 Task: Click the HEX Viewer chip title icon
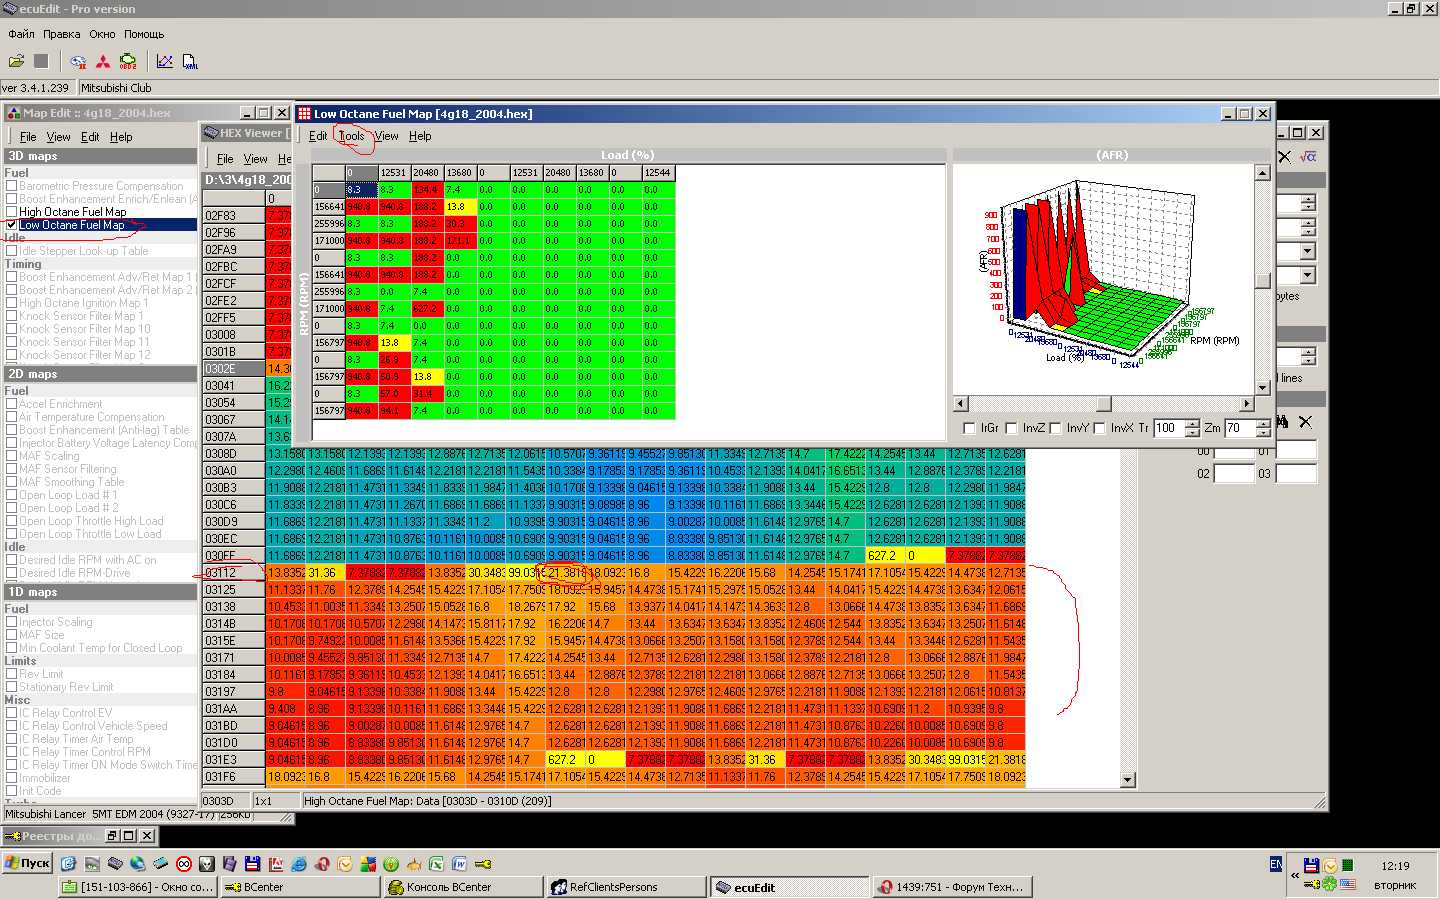click(x=211, y=132)
